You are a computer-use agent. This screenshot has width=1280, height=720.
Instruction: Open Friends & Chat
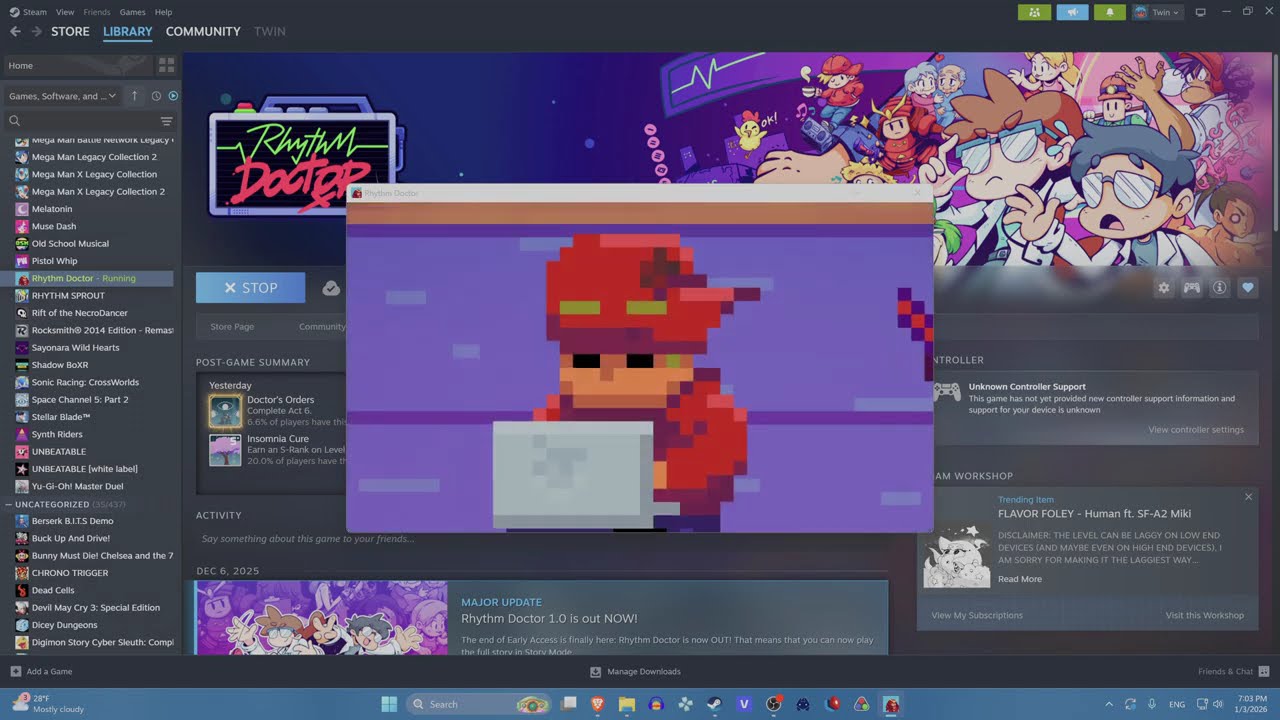(x=1233, y=671)
